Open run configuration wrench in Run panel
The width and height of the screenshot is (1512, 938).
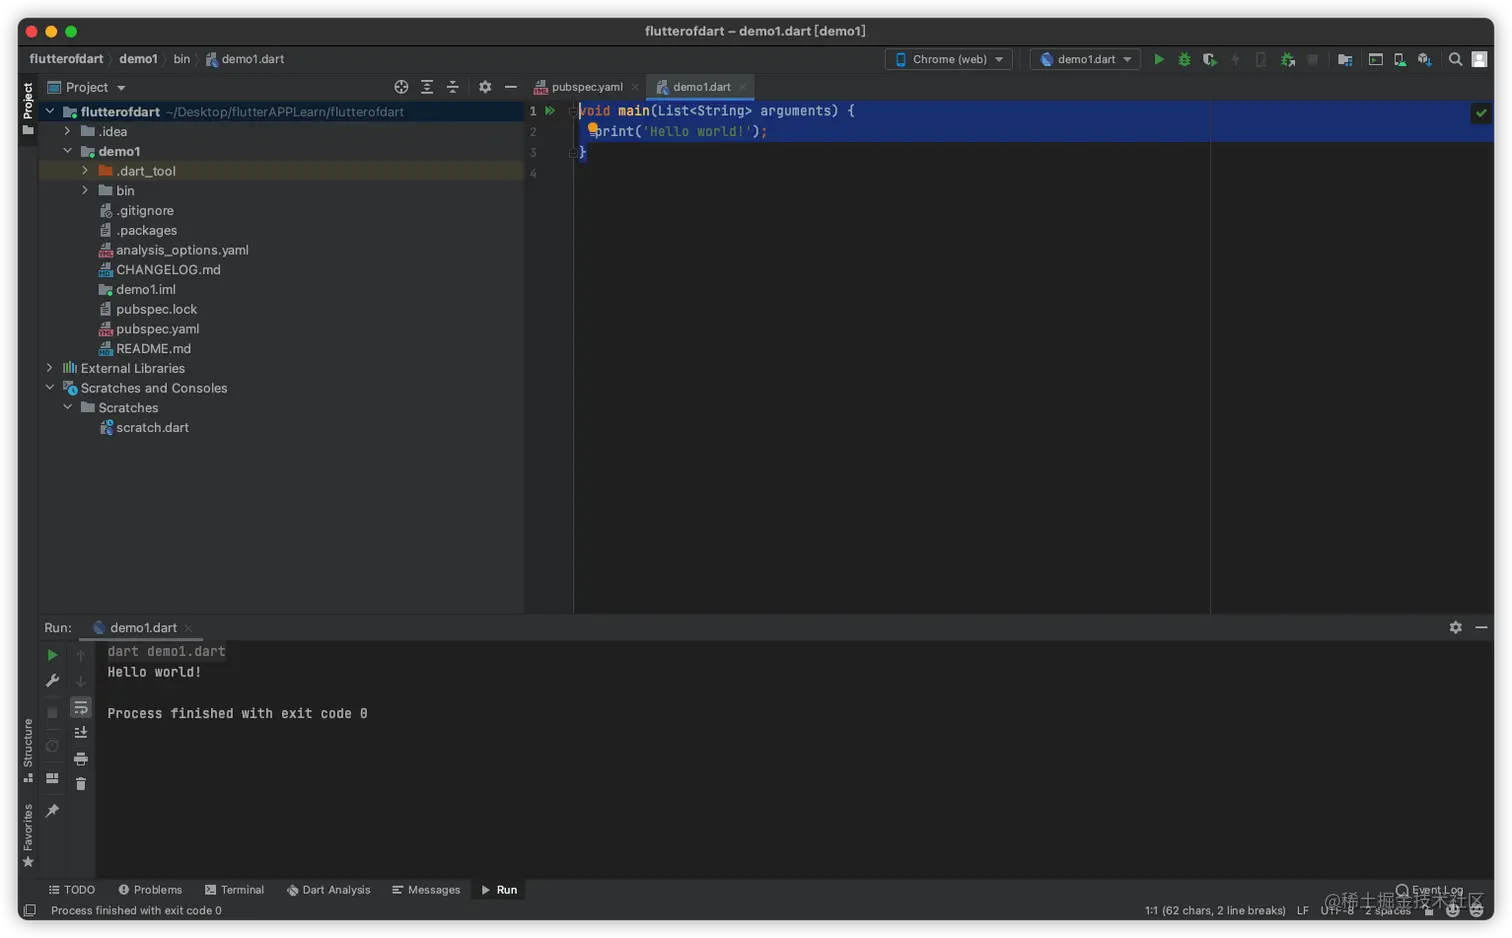[52, 681]
